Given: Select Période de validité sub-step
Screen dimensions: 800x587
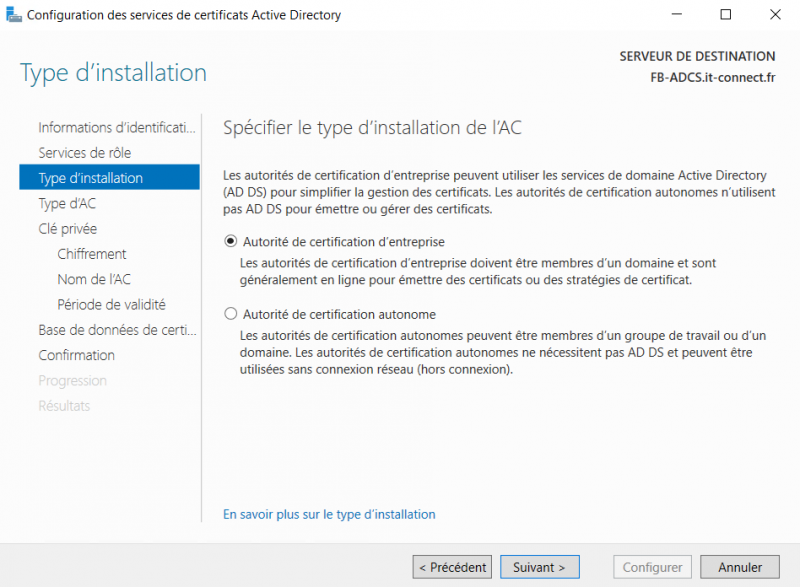Looking at the screenshot, I should click(x=111, y=305).
